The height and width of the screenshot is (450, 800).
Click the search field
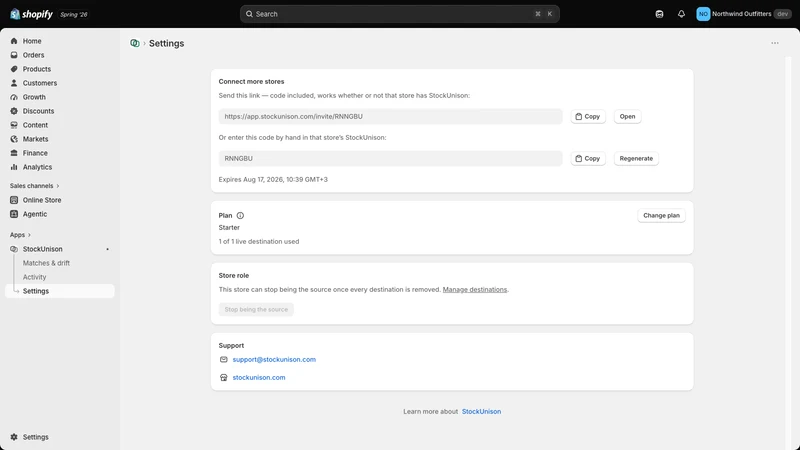click(x=399, y=14)
